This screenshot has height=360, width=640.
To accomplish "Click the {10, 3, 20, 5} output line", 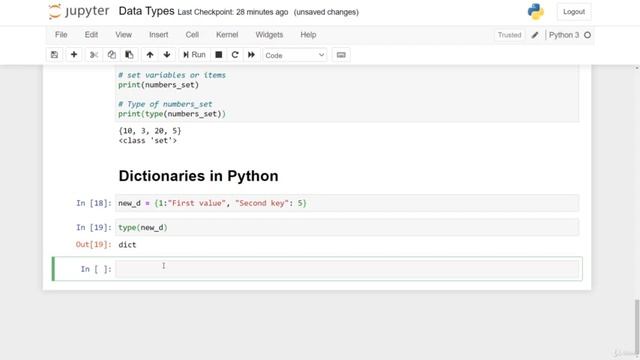I will (149, 131).
